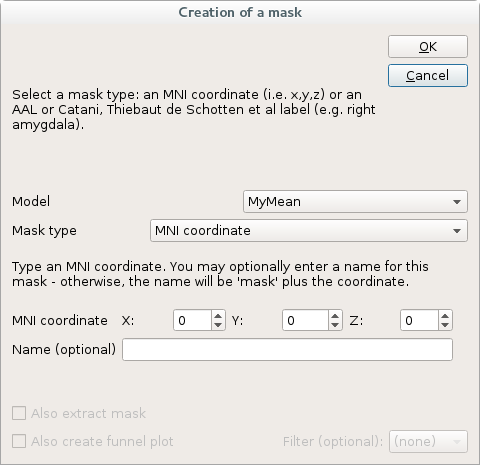Increase the X coordinate with up arrow
Viewport: 480px width, 465px height.
point(218,315)
